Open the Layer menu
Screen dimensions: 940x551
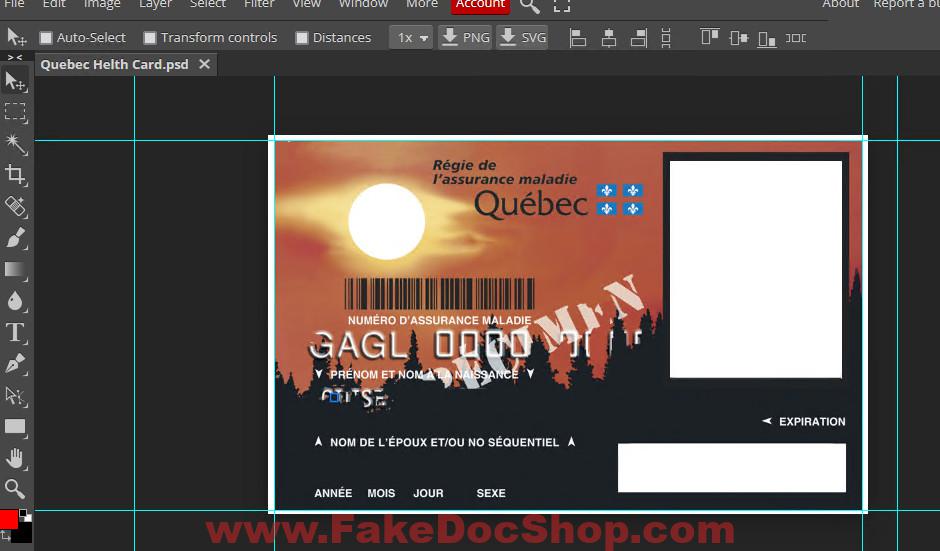tap(155, 4)
